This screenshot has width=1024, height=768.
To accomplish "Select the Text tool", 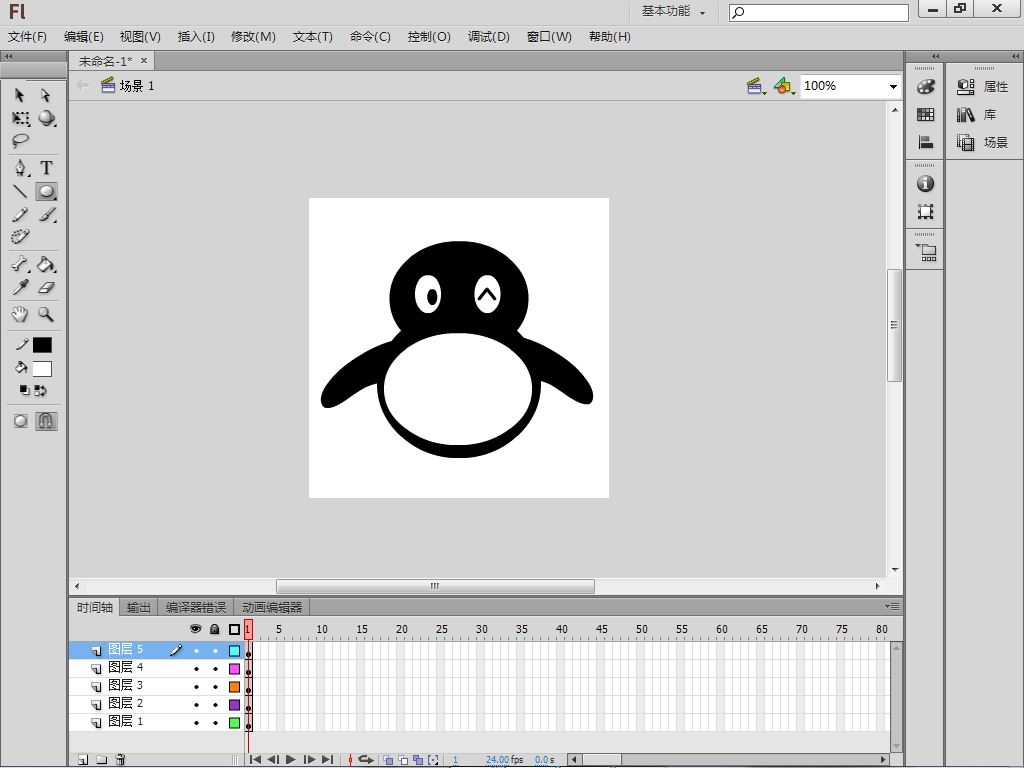I will (x=46, y=168).
